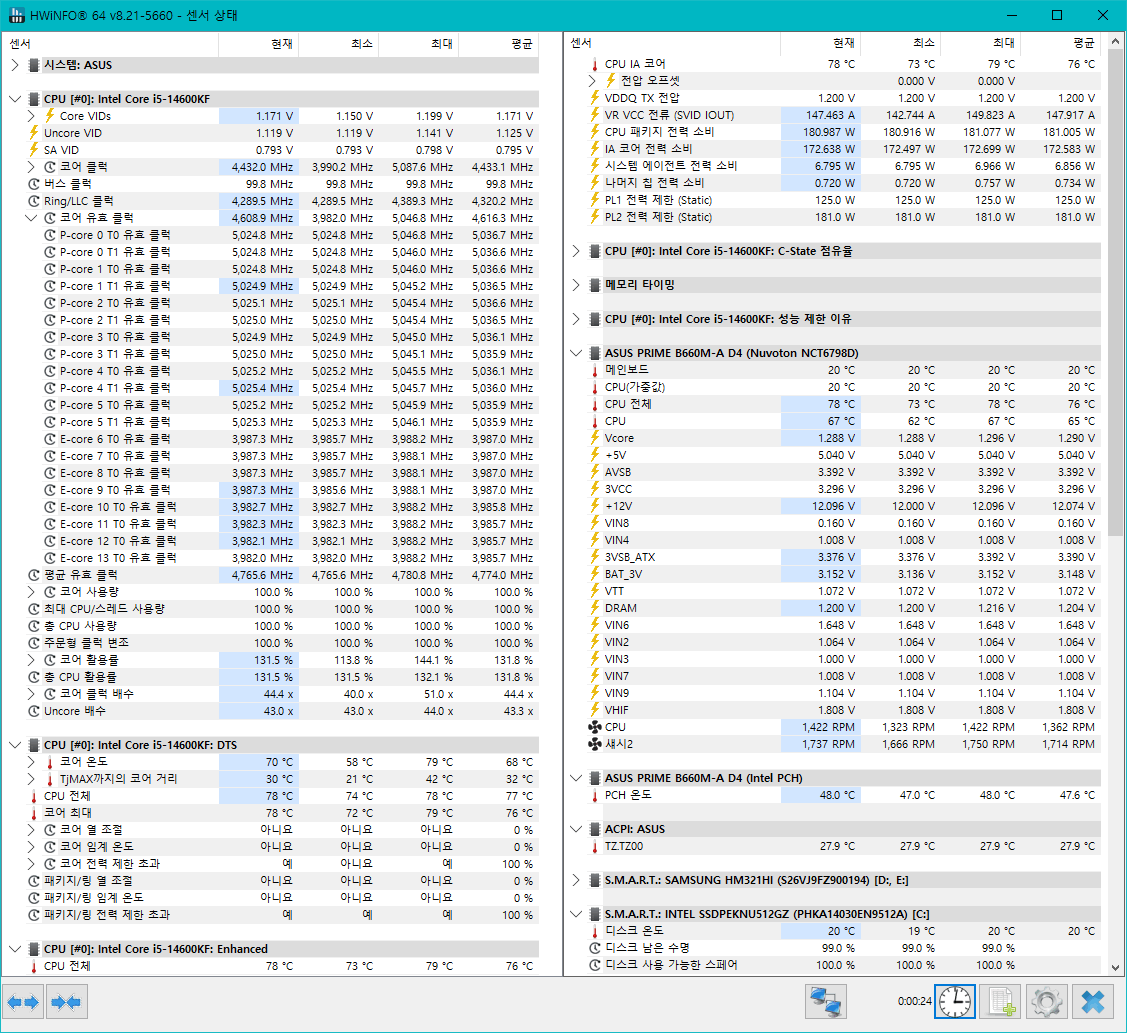Click the left pane 최소 column header
1127x1033 pixels.
coord(339,44)
